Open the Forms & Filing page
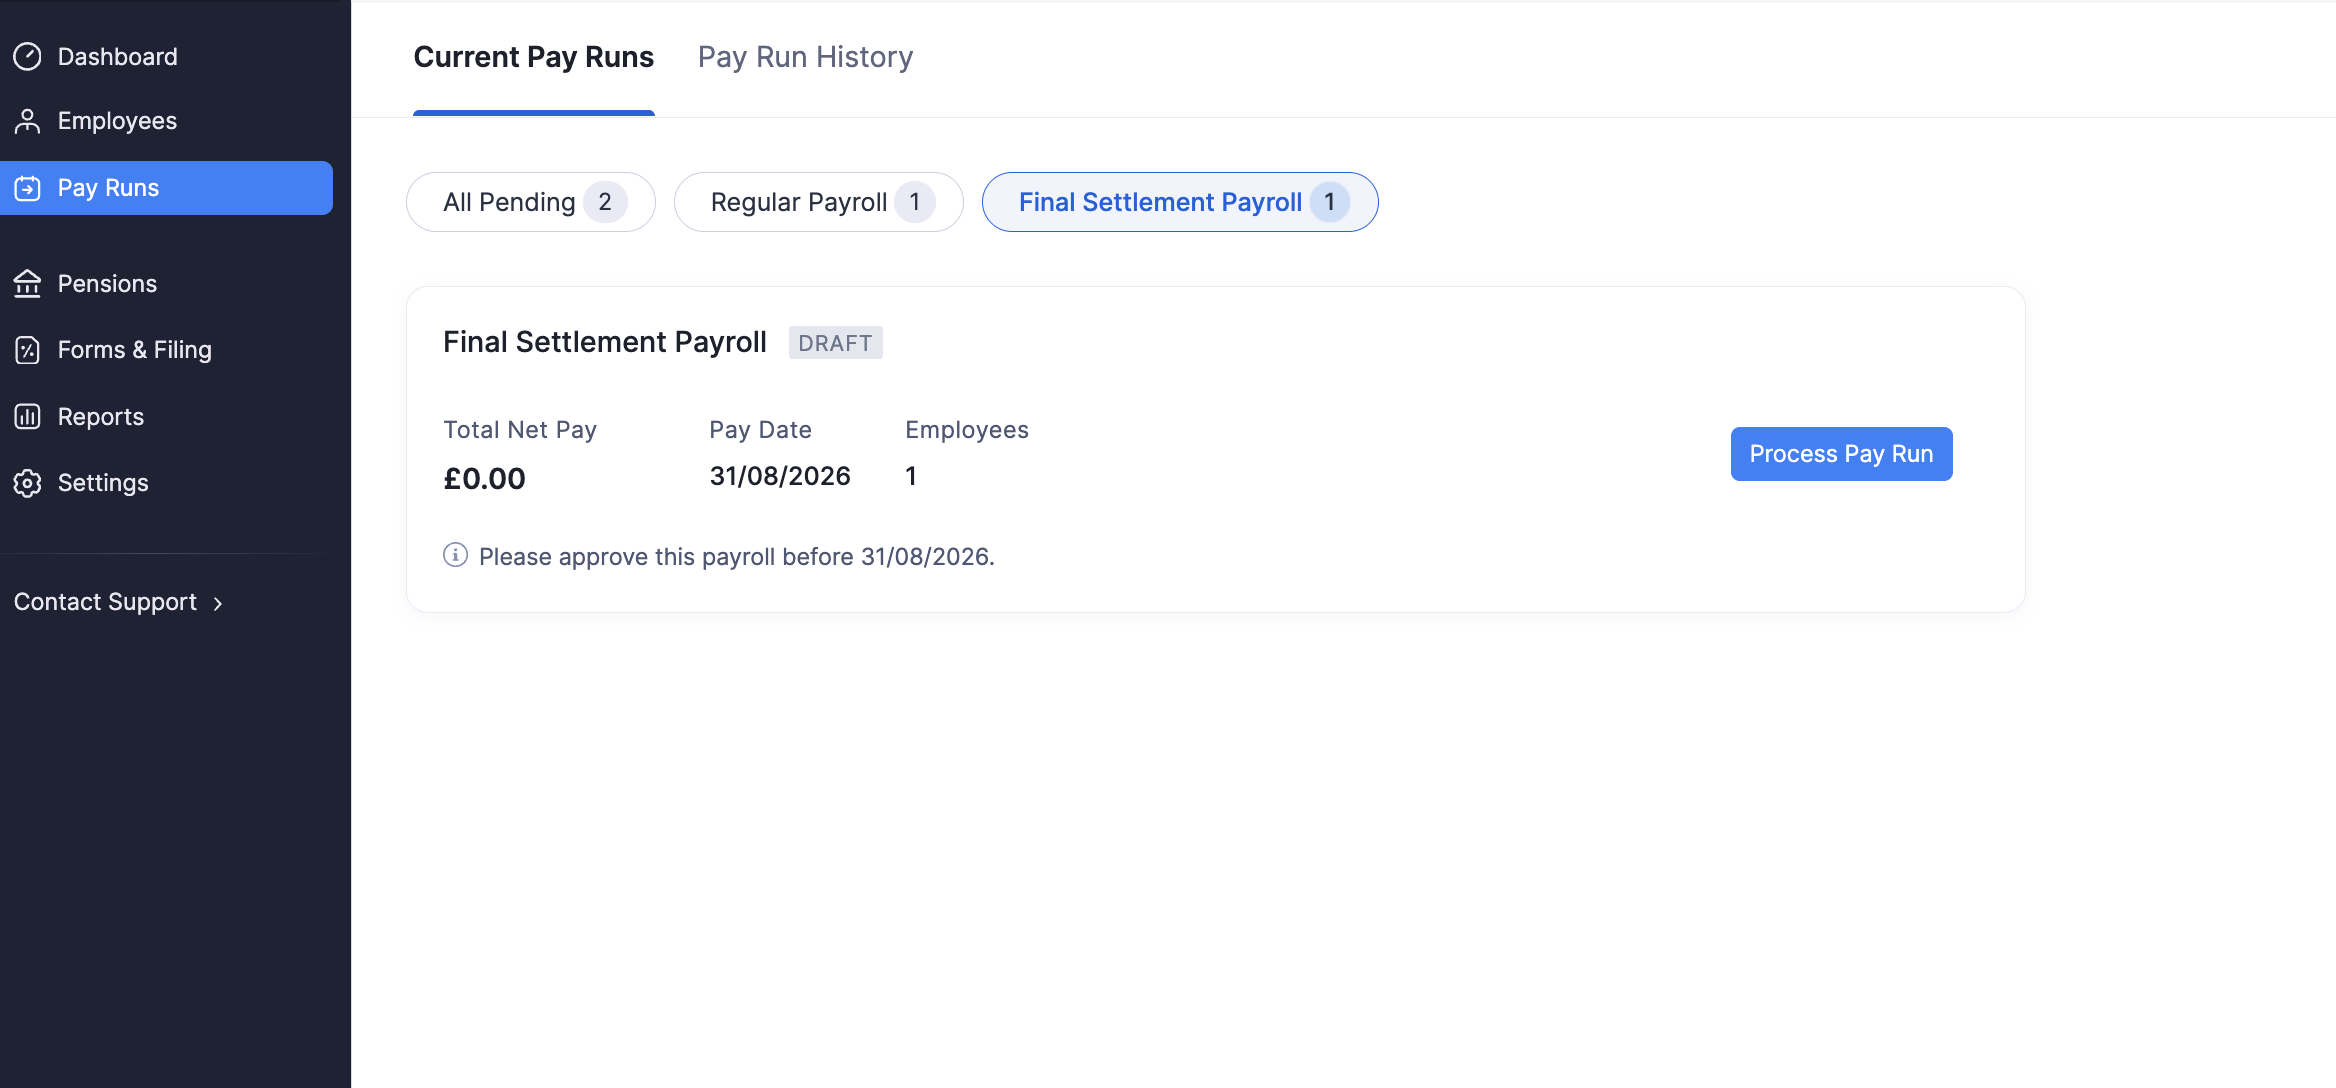Screen dimensions: 2336x1088 [x=134, y=350]
